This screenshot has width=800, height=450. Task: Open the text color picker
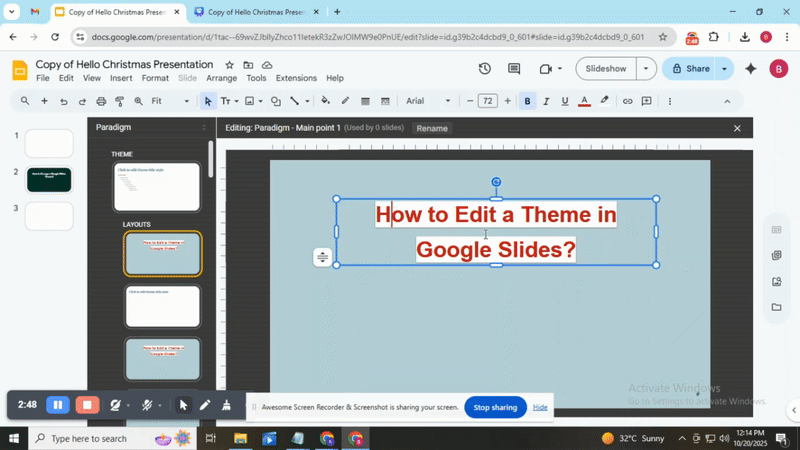(584, 101)
